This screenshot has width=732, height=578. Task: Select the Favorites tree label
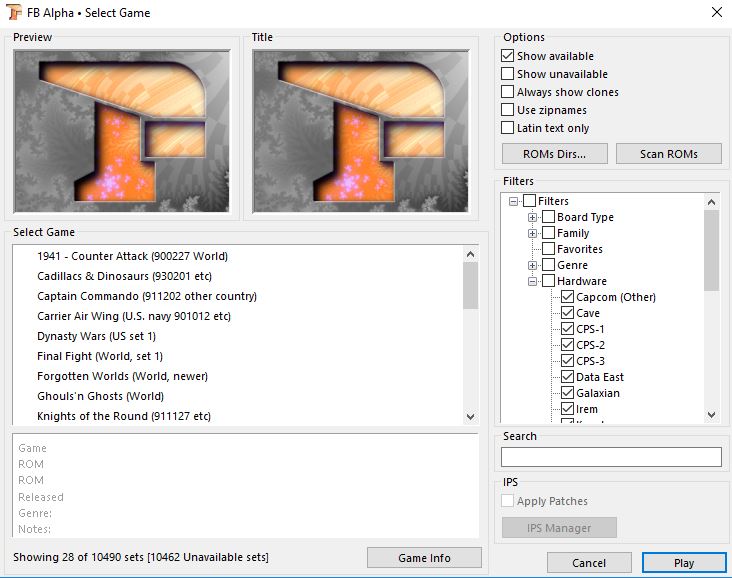(x=580, y=249)
